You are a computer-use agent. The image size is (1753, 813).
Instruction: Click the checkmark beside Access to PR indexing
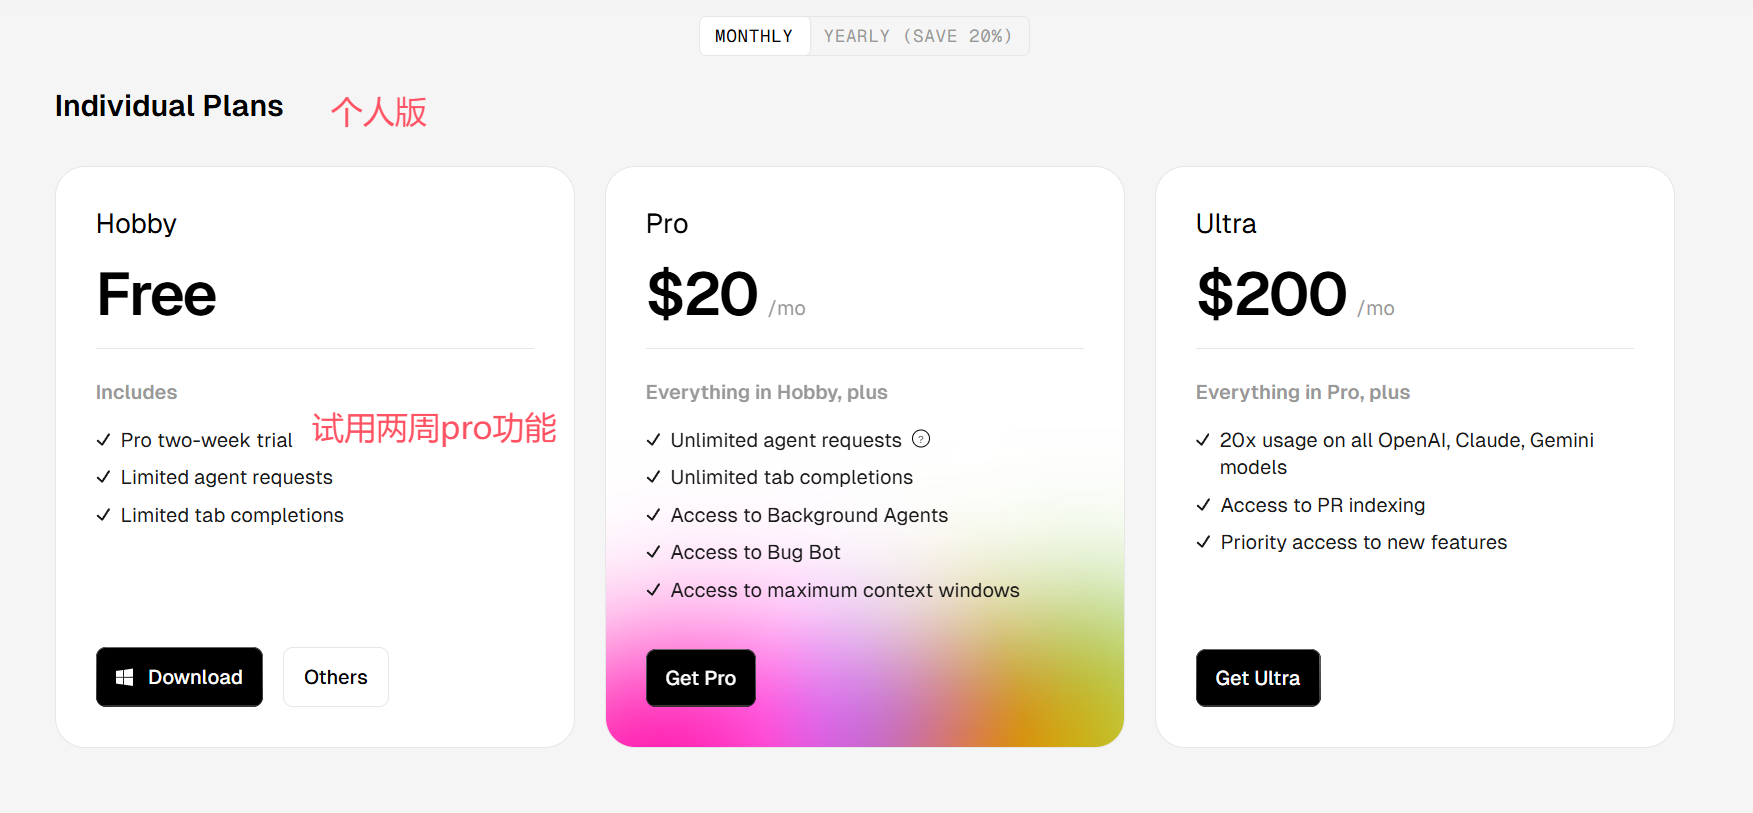(x=1203, y=505)
